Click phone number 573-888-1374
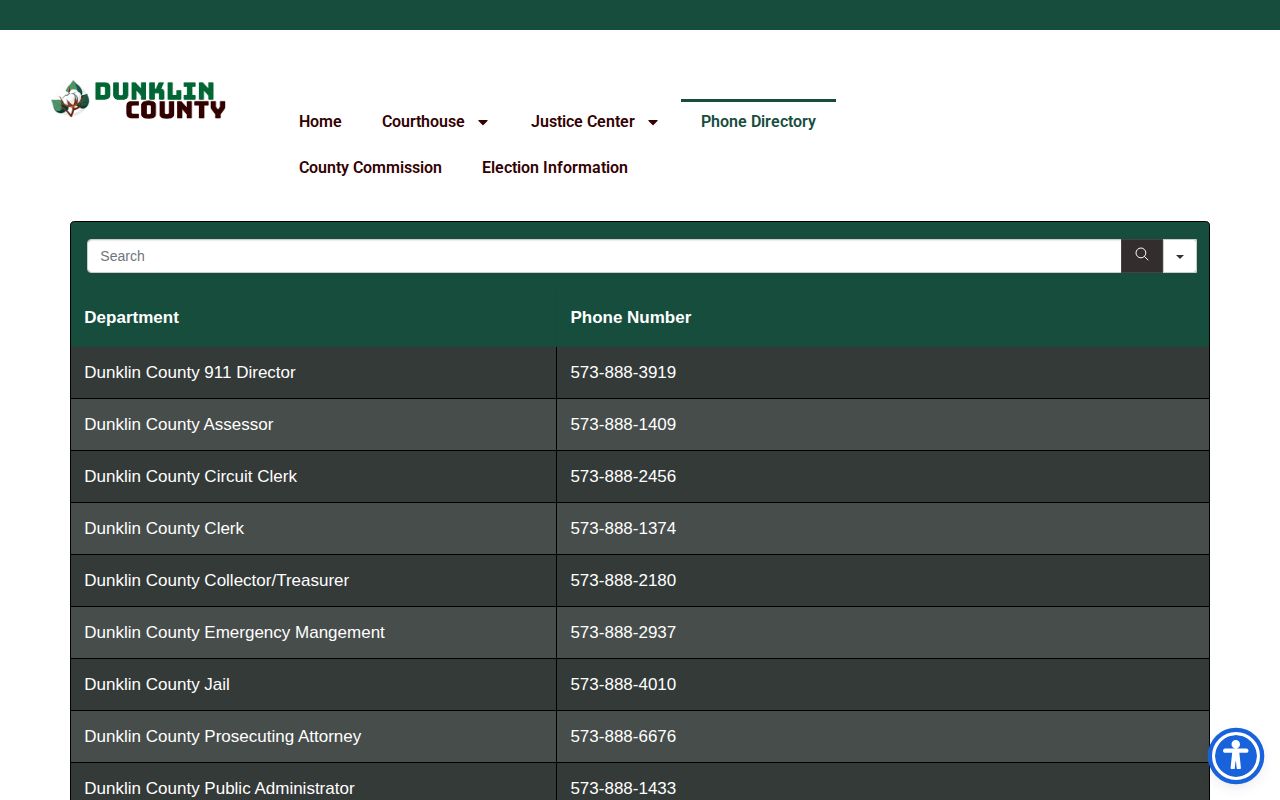This screenshot has height=800, width=1280. click(x=623, y=528)
